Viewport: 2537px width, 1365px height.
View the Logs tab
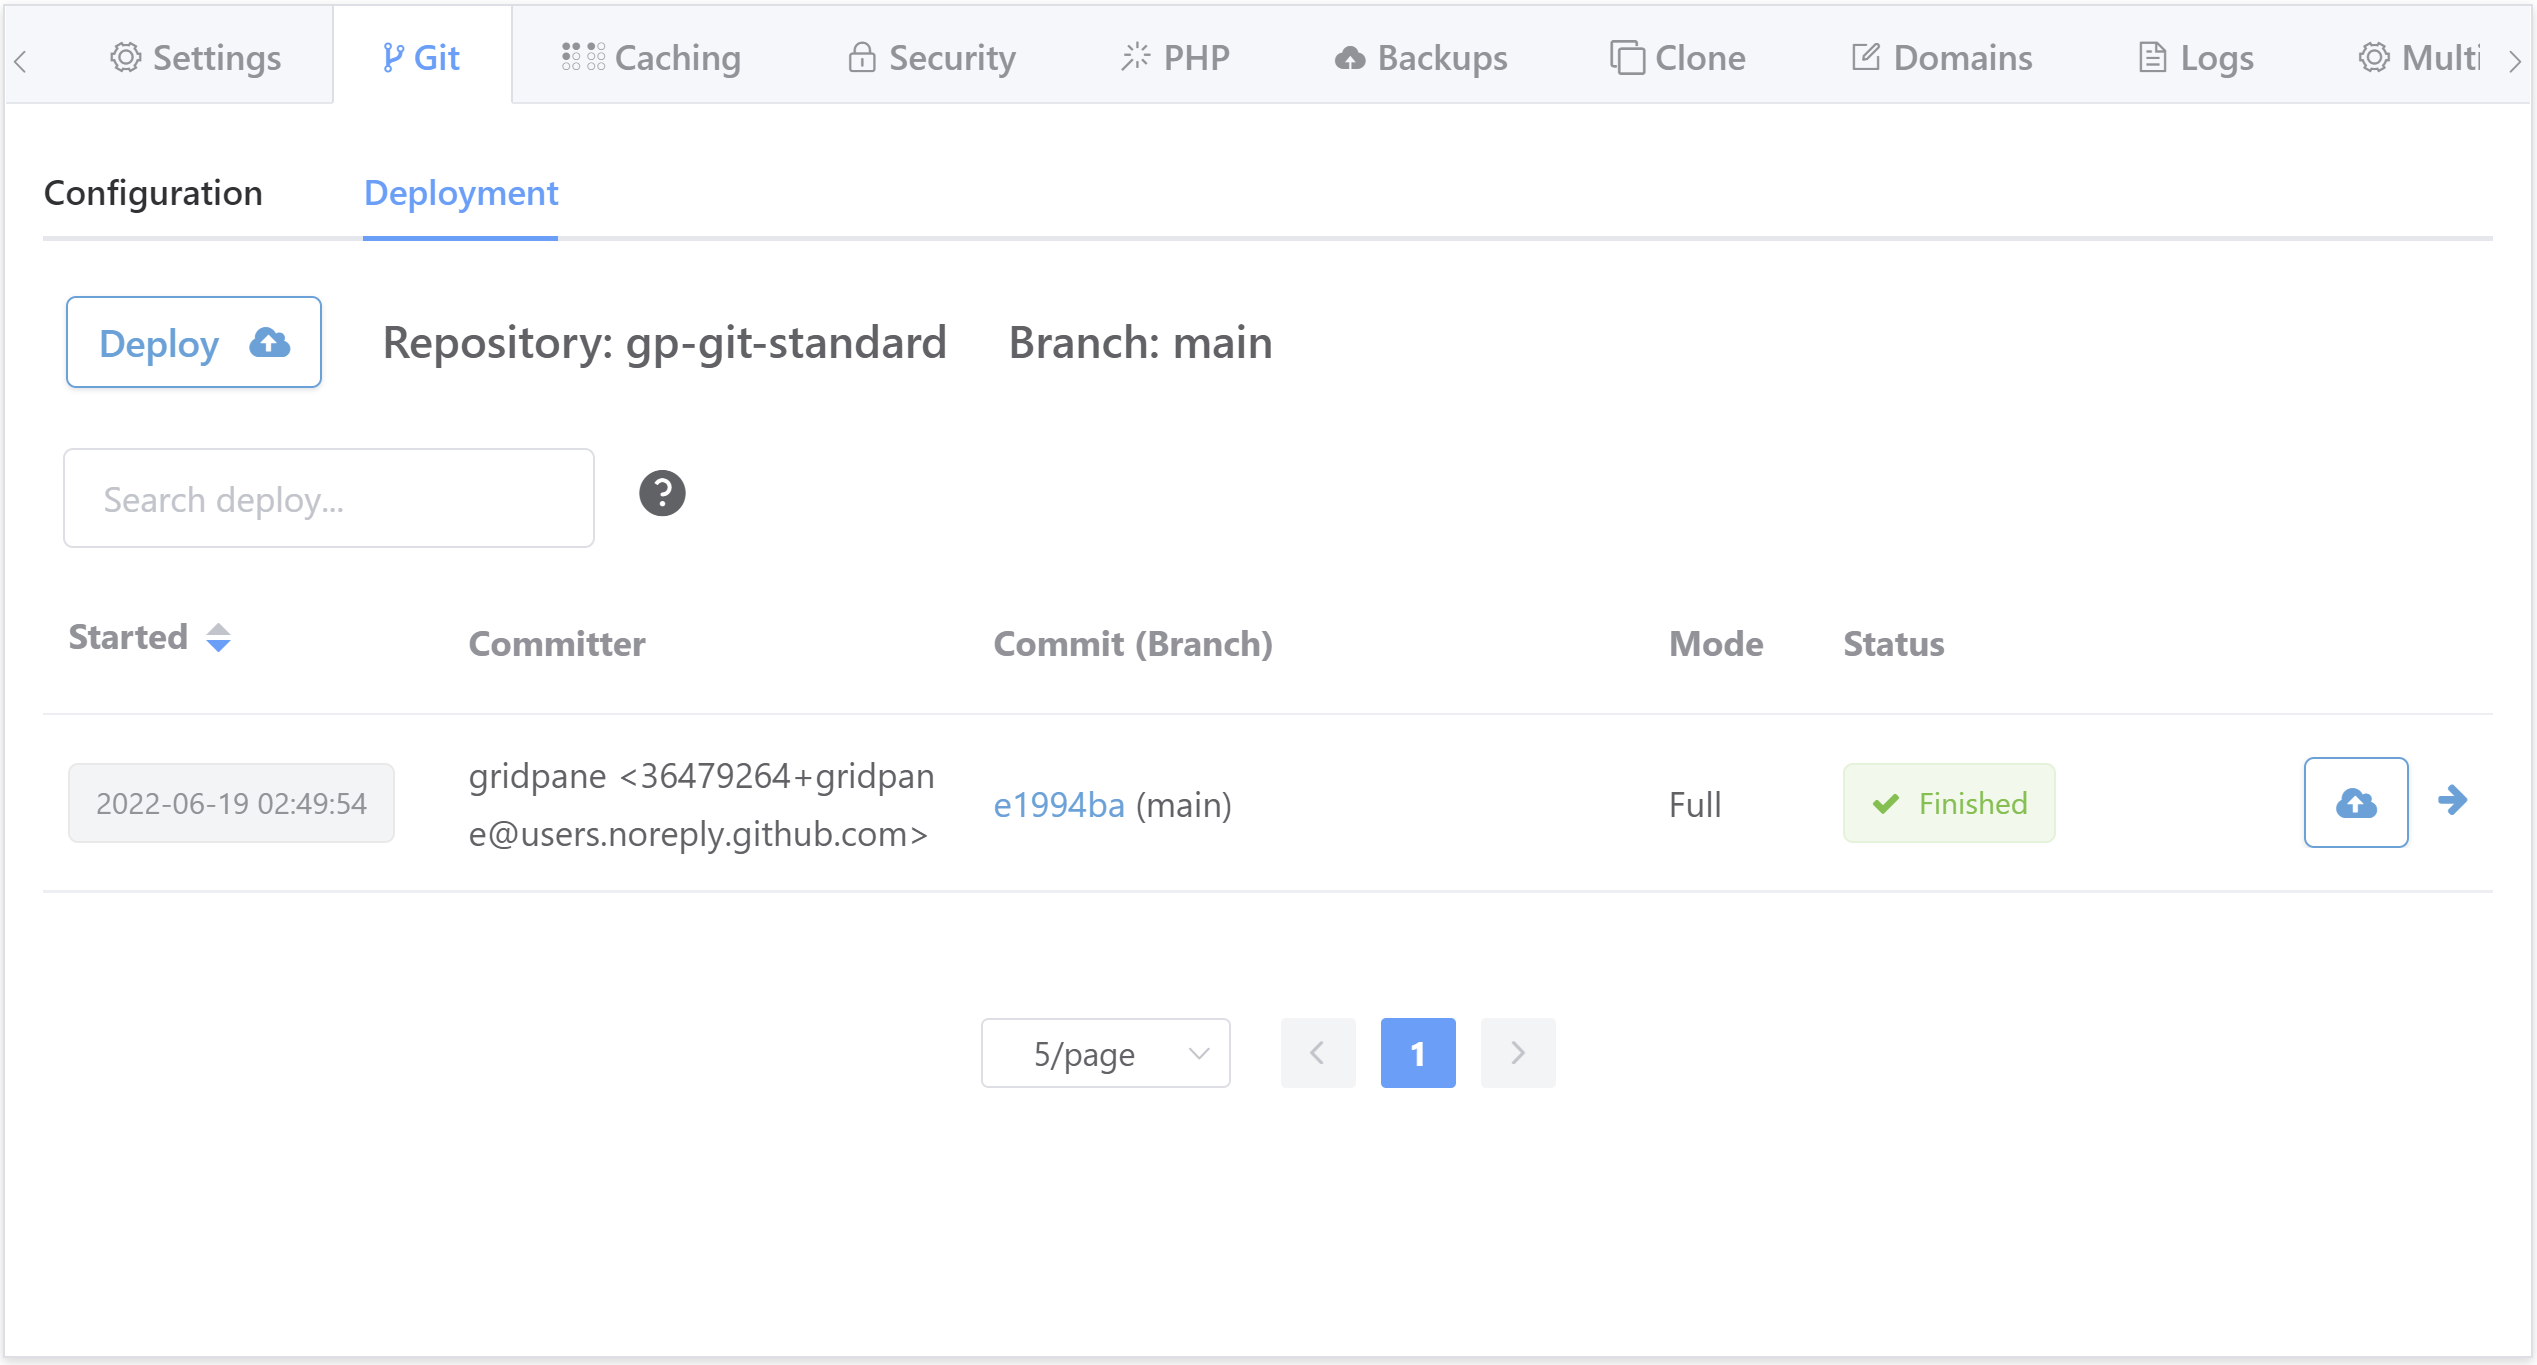coord(2195,58)
